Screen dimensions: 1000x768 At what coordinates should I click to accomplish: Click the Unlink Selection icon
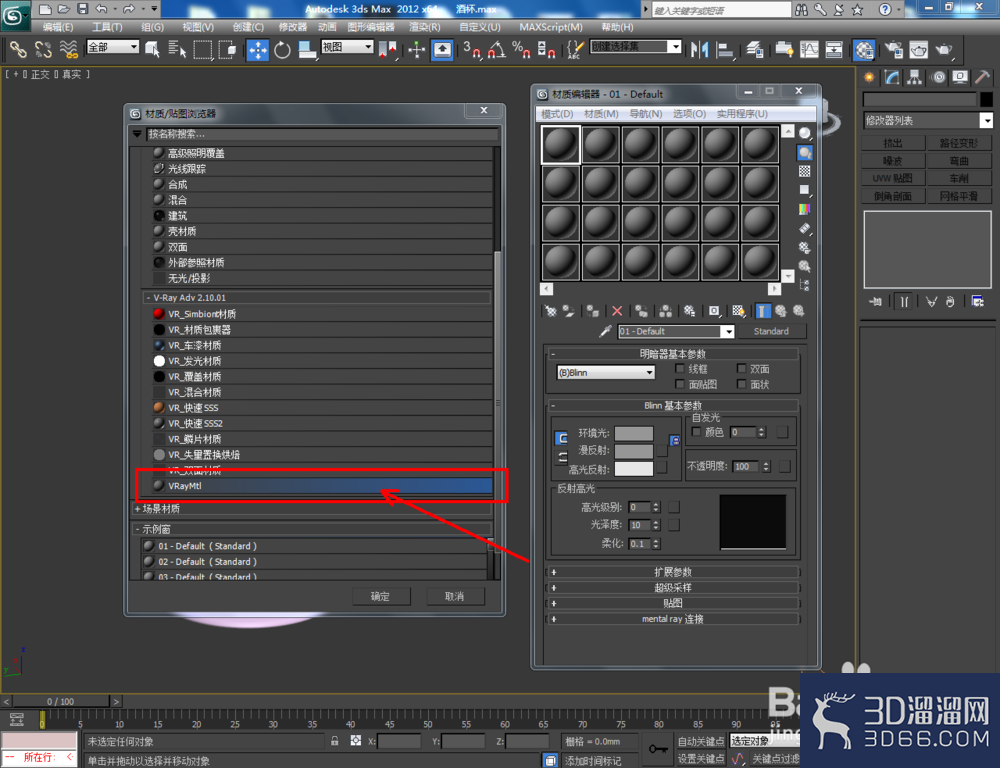[x=43, y=50]
